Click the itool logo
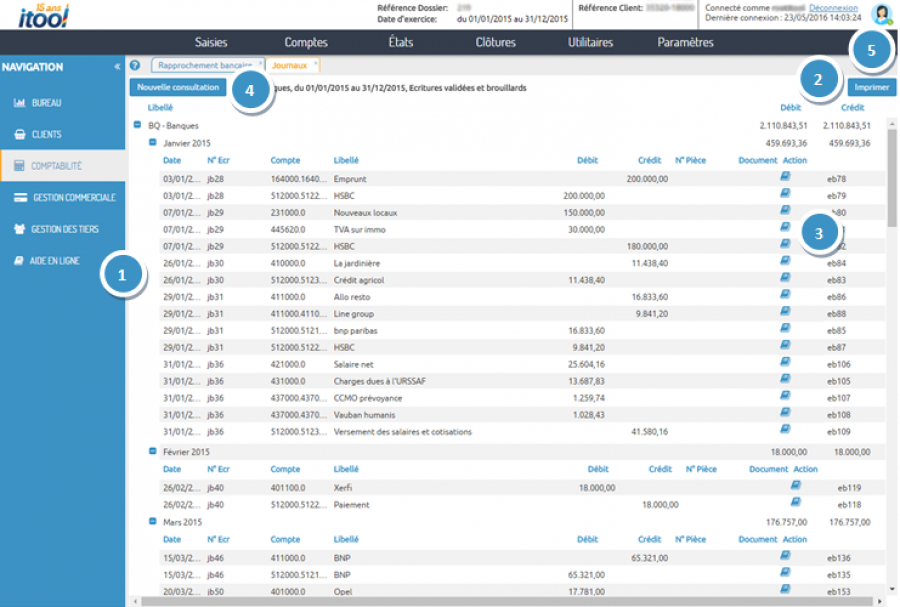Image resolution: width=900 pixels, height=607 pixels. 44,15
